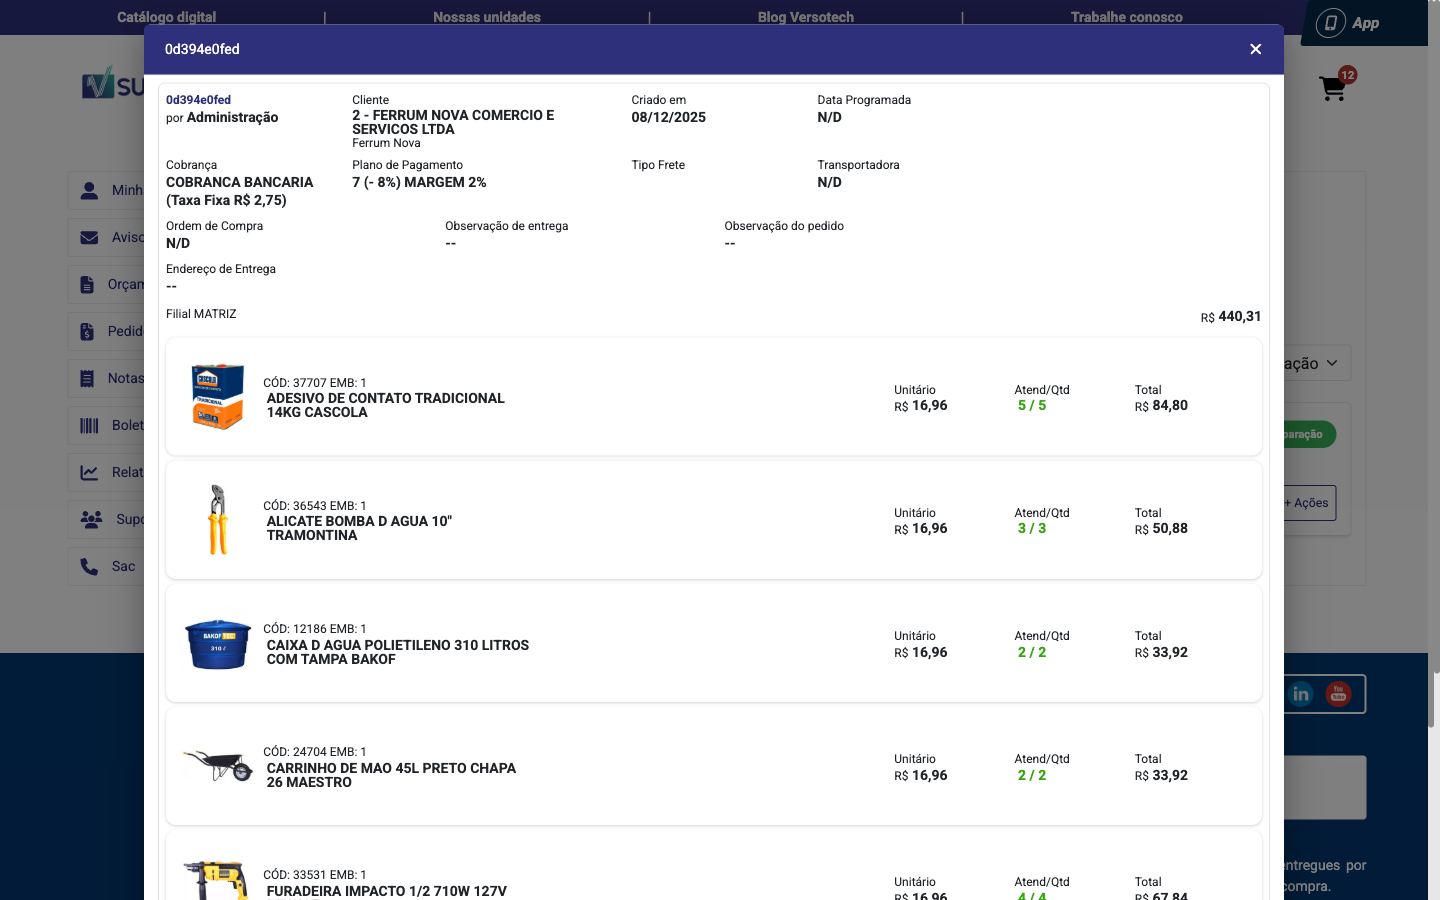Click the Adesivo Cascola product thumbnail
The image size is (1440, 900).
point(217,396)
